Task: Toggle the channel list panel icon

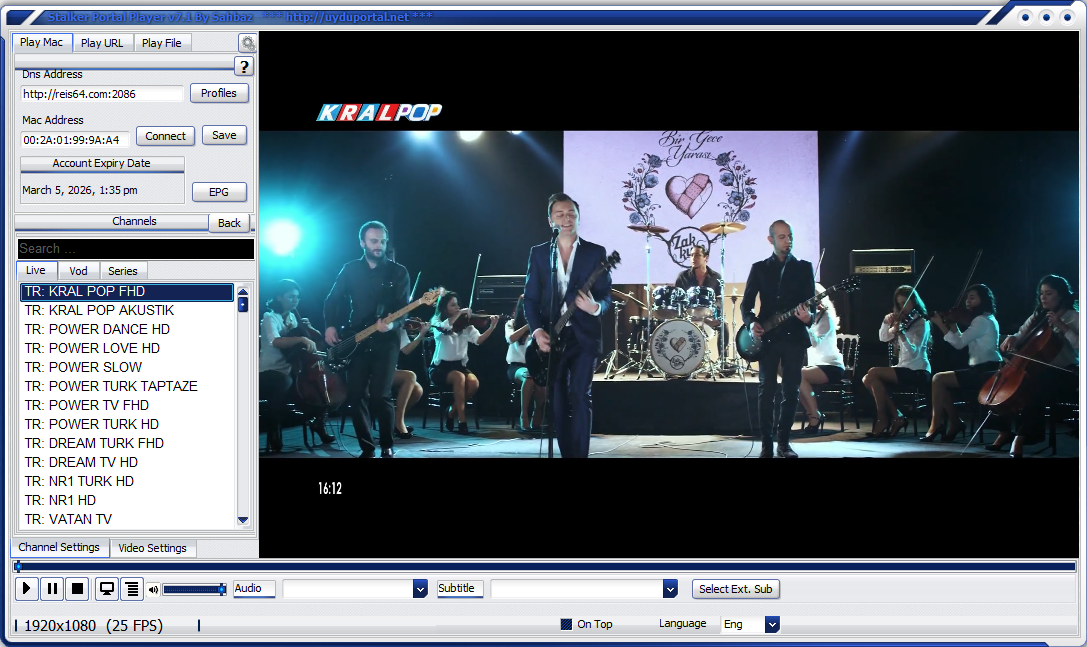Action: pos(132,589)
